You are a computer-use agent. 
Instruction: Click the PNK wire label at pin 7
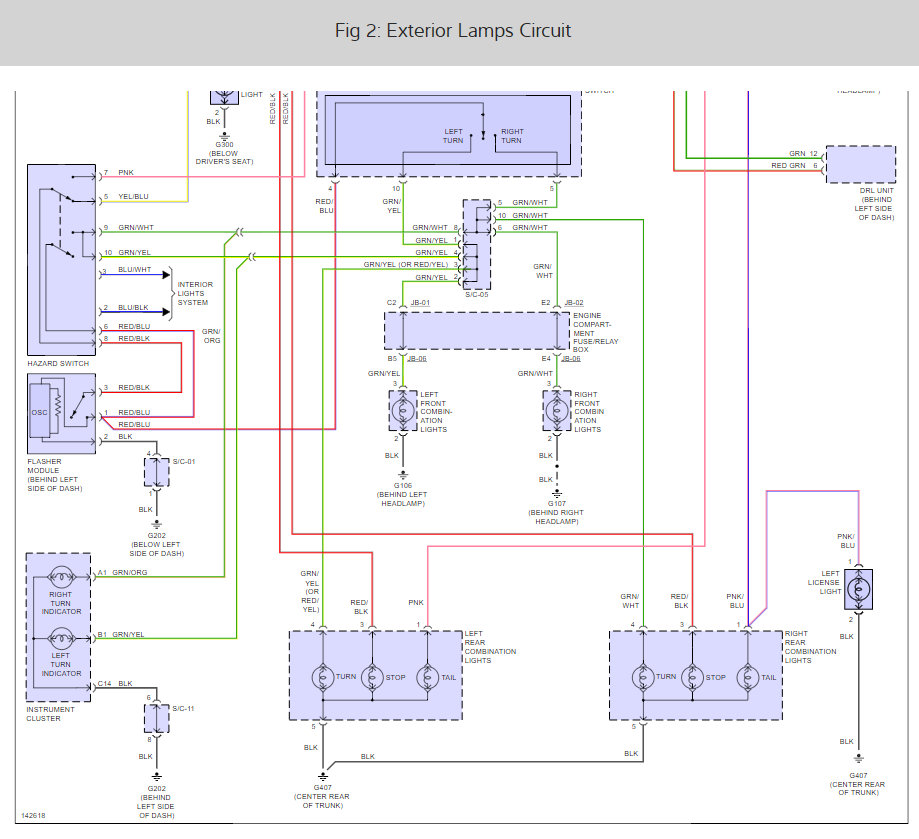[126, 172]
